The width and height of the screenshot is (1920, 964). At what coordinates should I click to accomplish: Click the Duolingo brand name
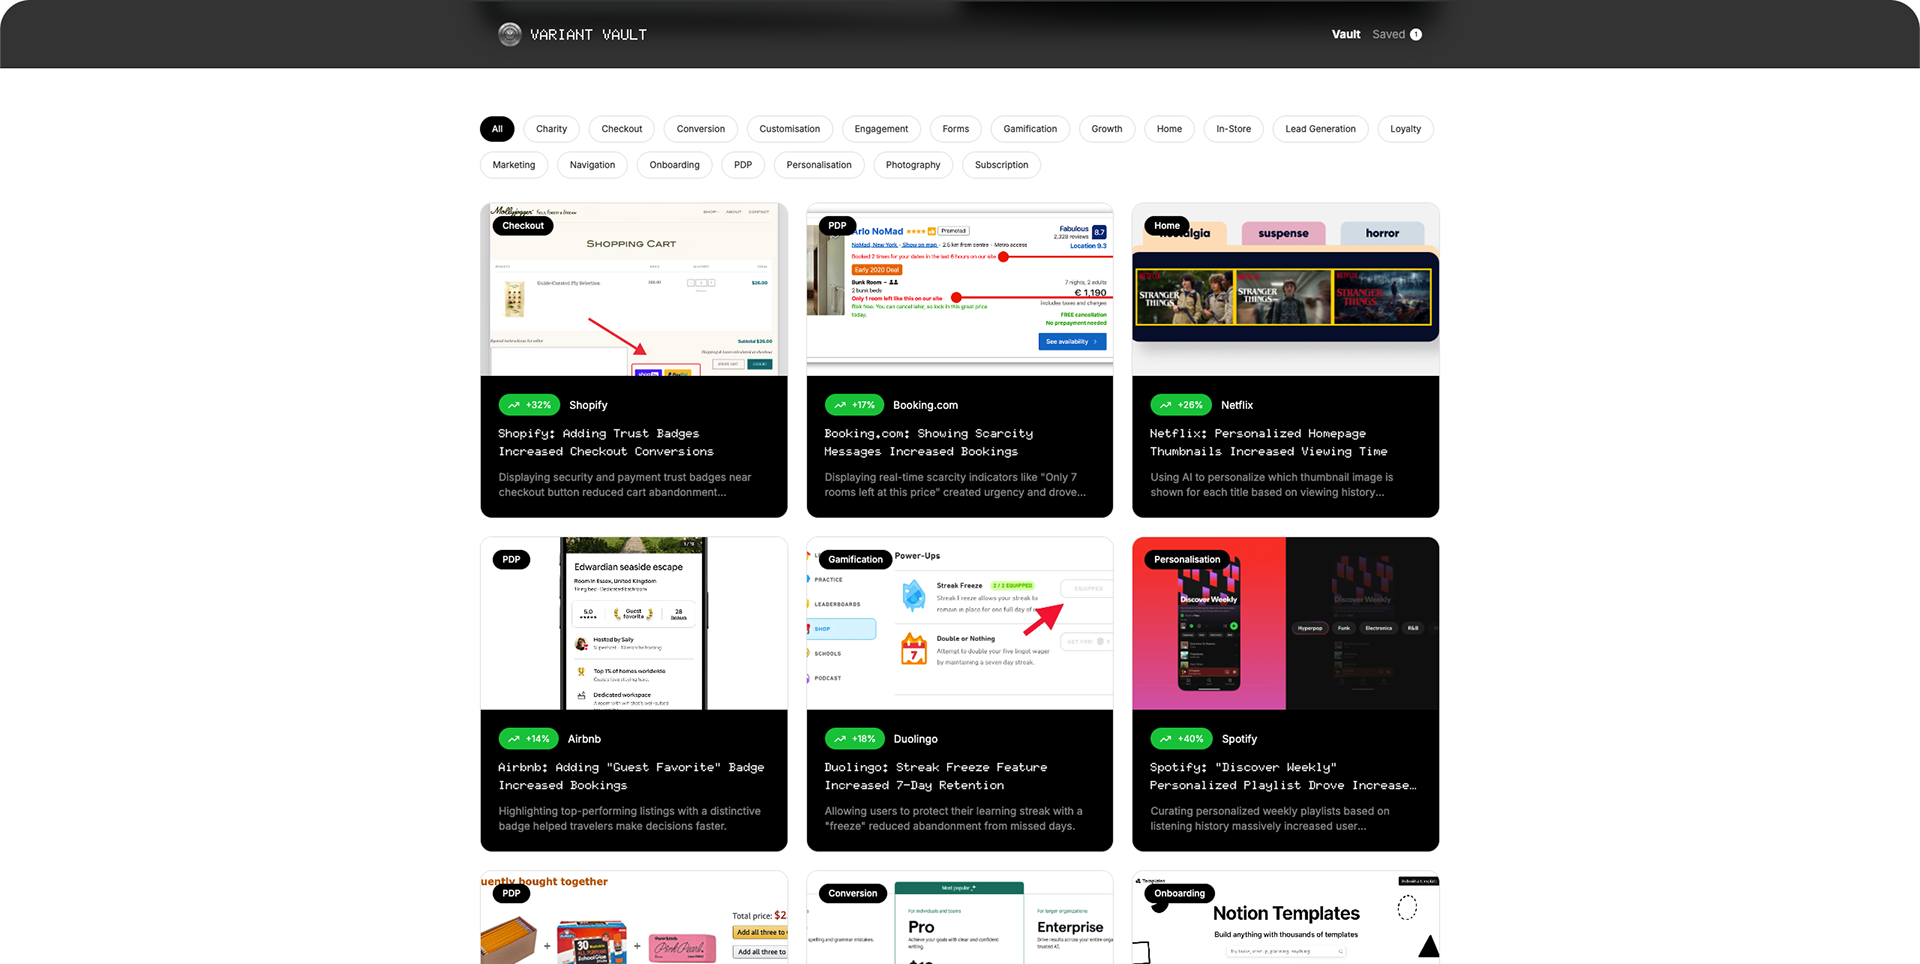[x=915, y=739]
